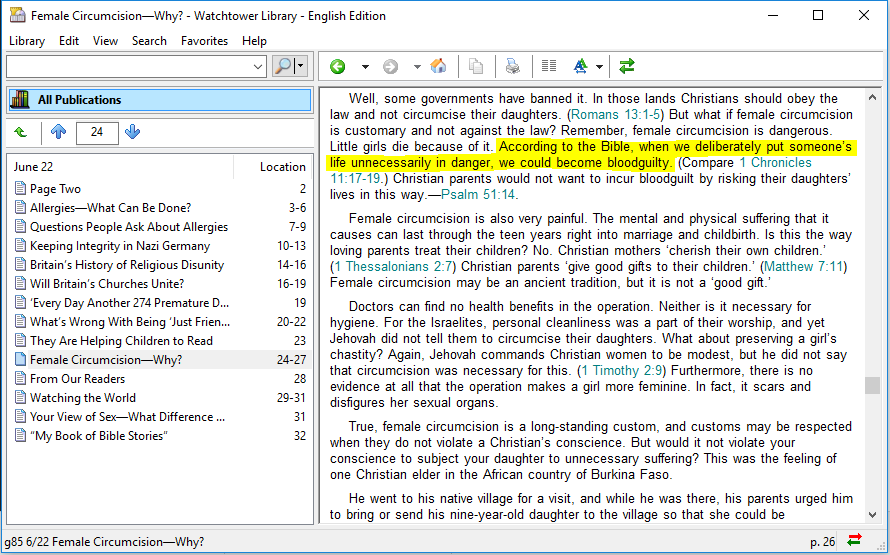Open the search box dropdown arrow
The image size is (890, 555).
coord(258,67)
